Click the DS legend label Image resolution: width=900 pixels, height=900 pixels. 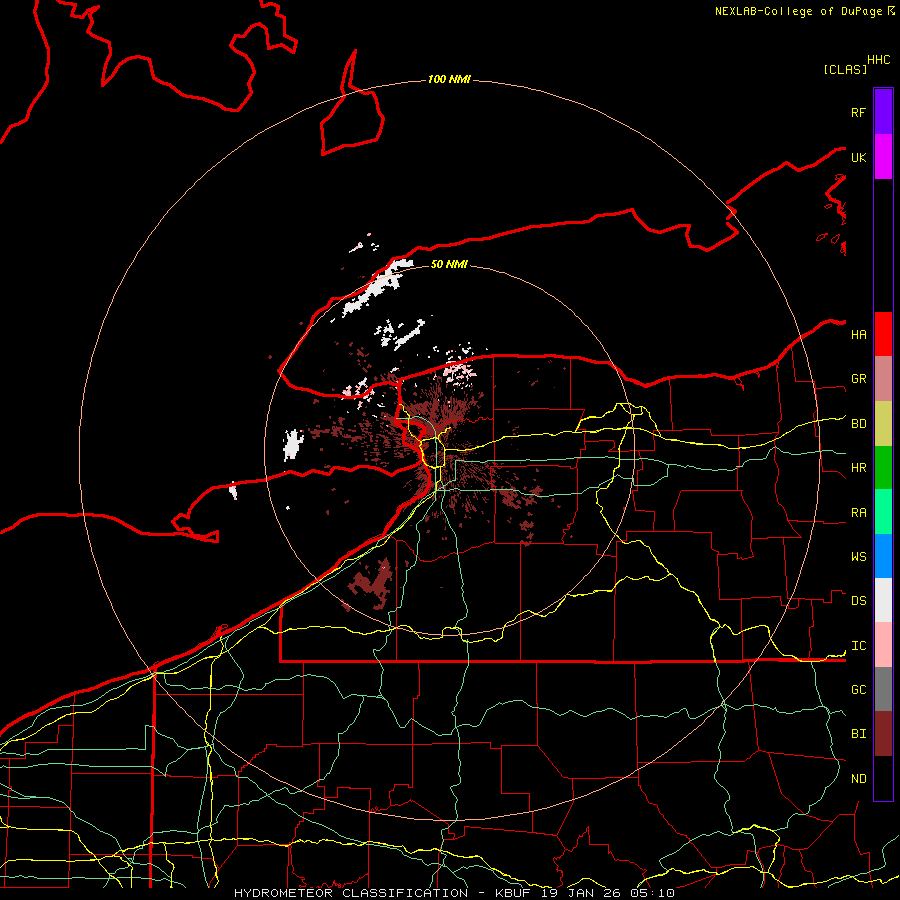(x=858, y=601)
